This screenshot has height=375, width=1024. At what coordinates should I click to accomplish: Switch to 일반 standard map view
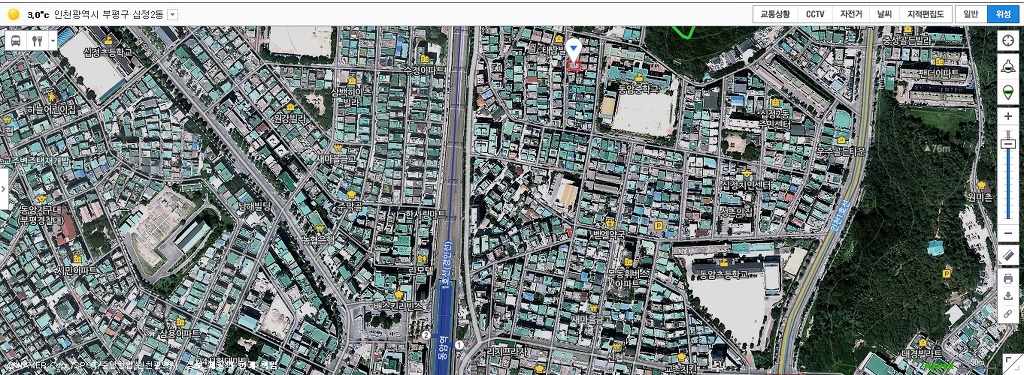(x=971, y=14)
